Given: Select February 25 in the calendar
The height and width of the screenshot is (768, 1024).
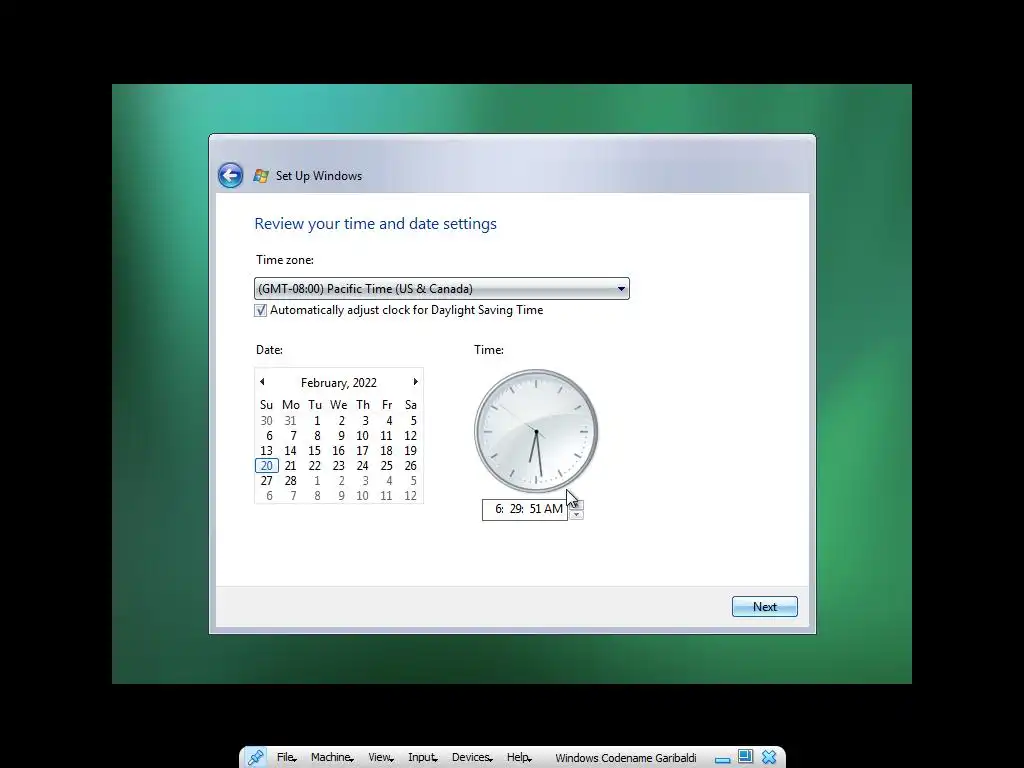Looking at the screenshot, I should (387, 466).
